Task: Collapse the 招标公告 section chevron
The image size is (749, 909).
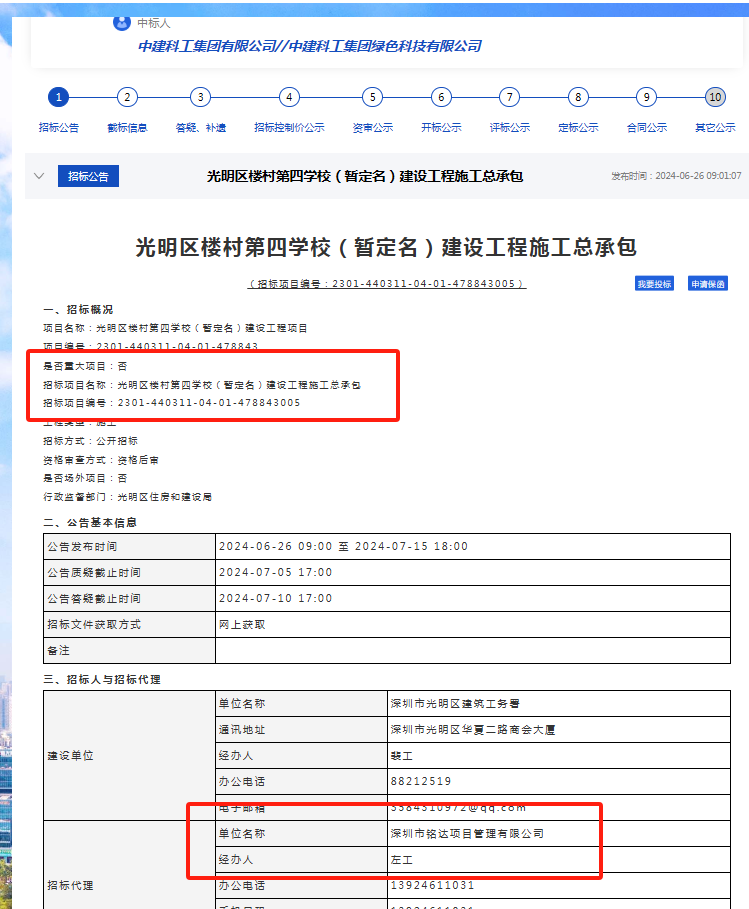Action: (x=39, y=176)
